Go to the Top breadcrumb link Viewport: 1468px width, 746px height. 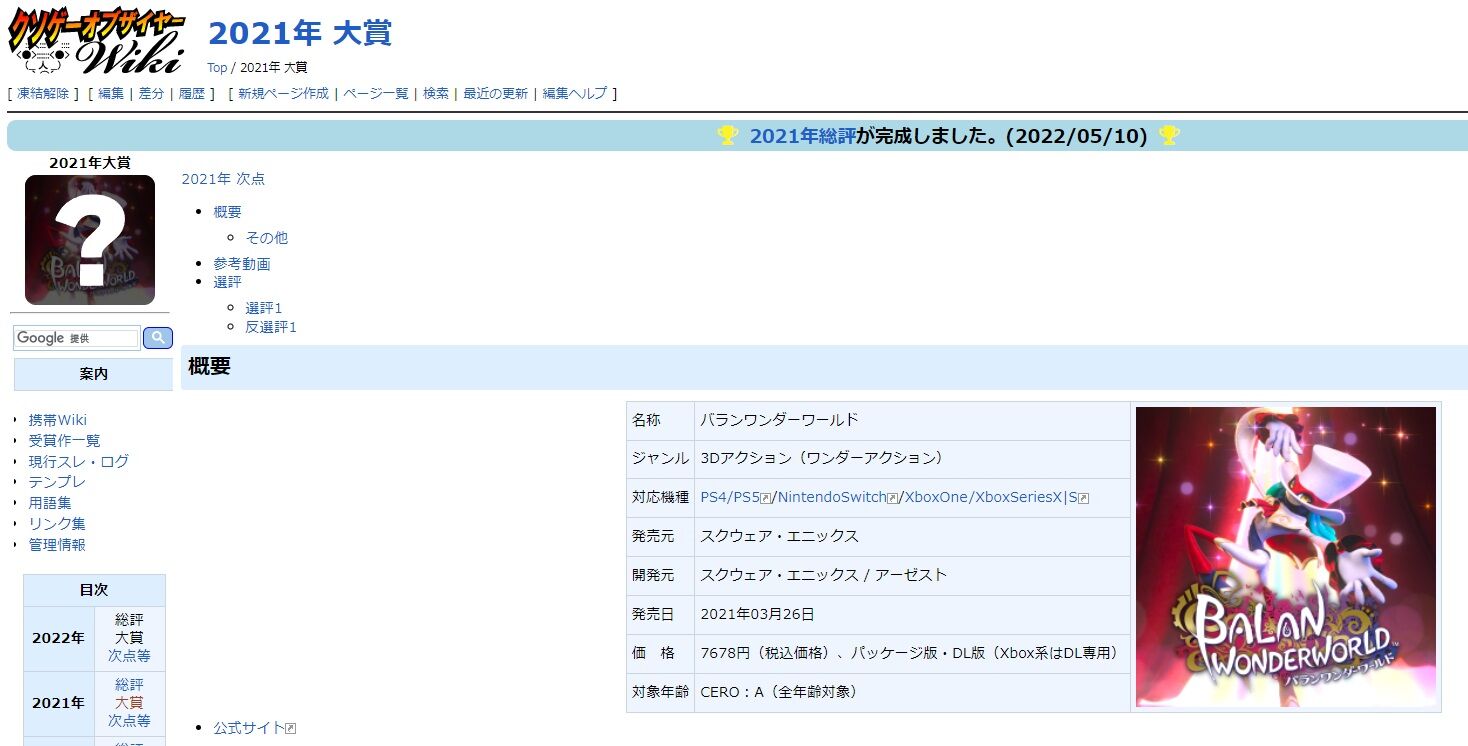click(217, 68)
